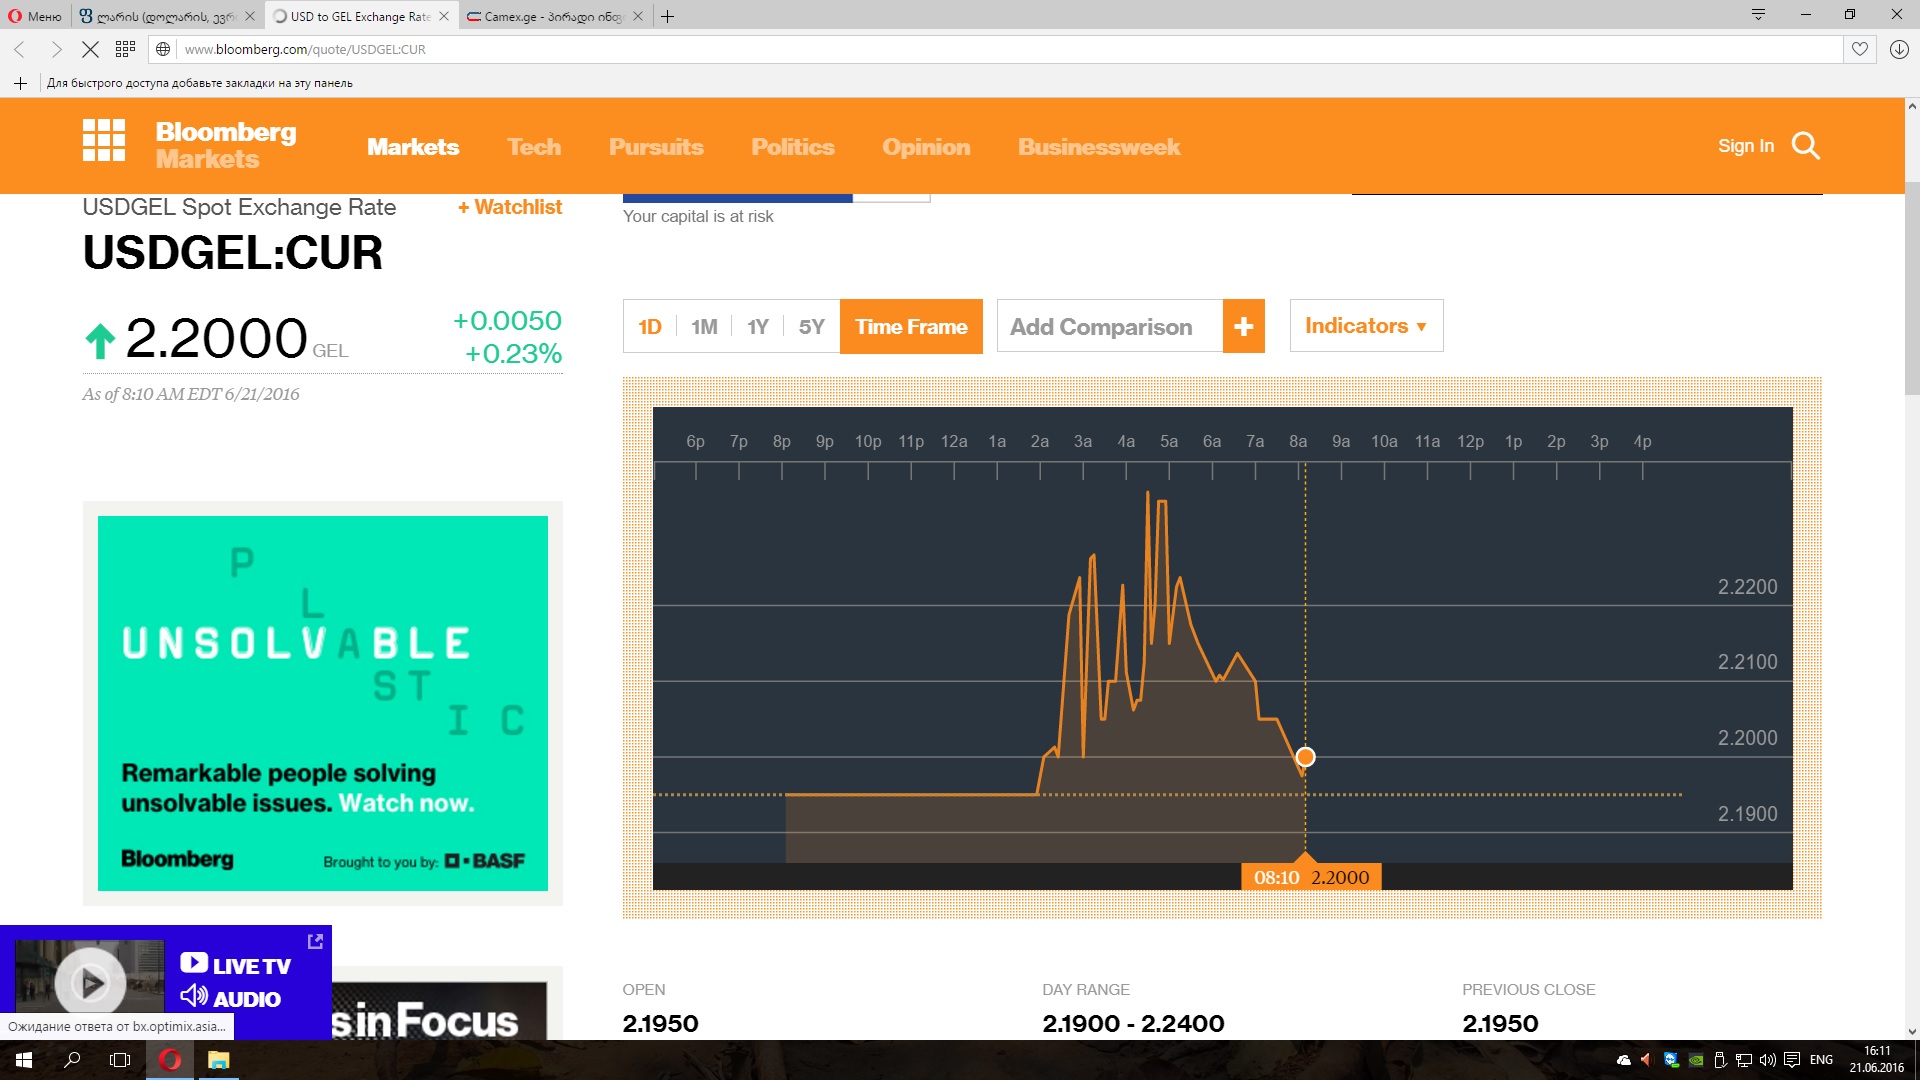
Task: Add USDGEL to Watchlist
Action: coord(510,207)
